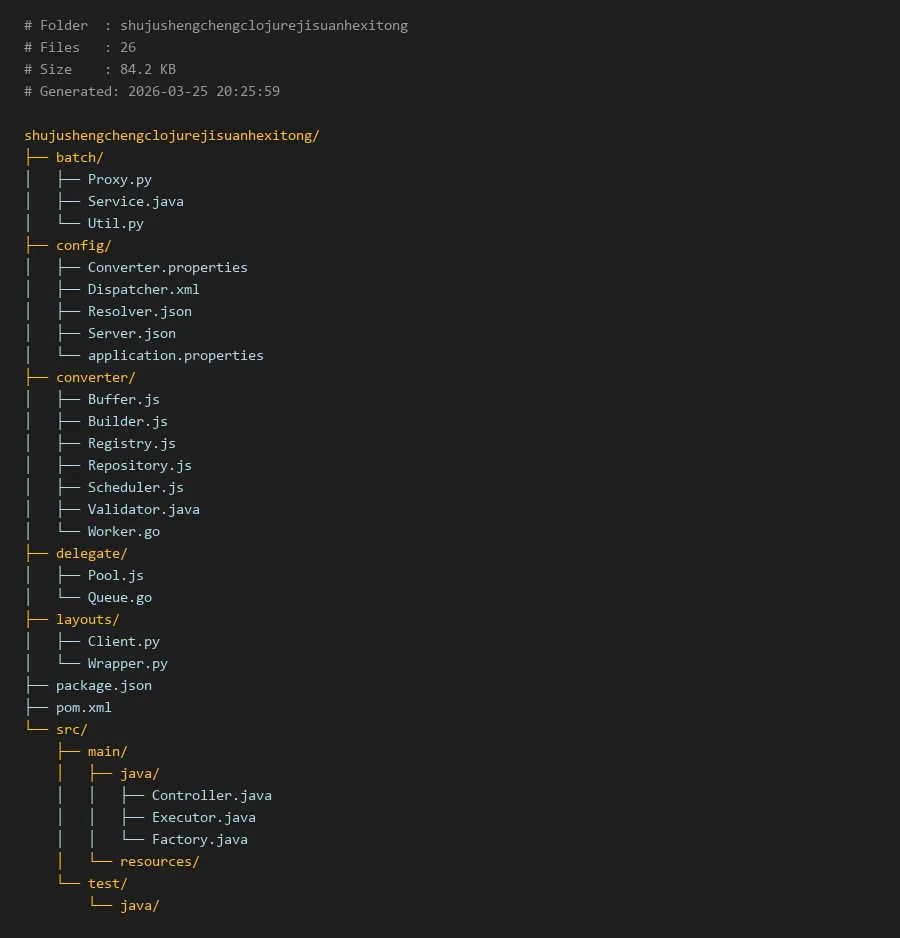Open Scheduler.js in converter folder
Viewport: 900px width, 938px height.
pyautogui.click(x=135, y=487)
